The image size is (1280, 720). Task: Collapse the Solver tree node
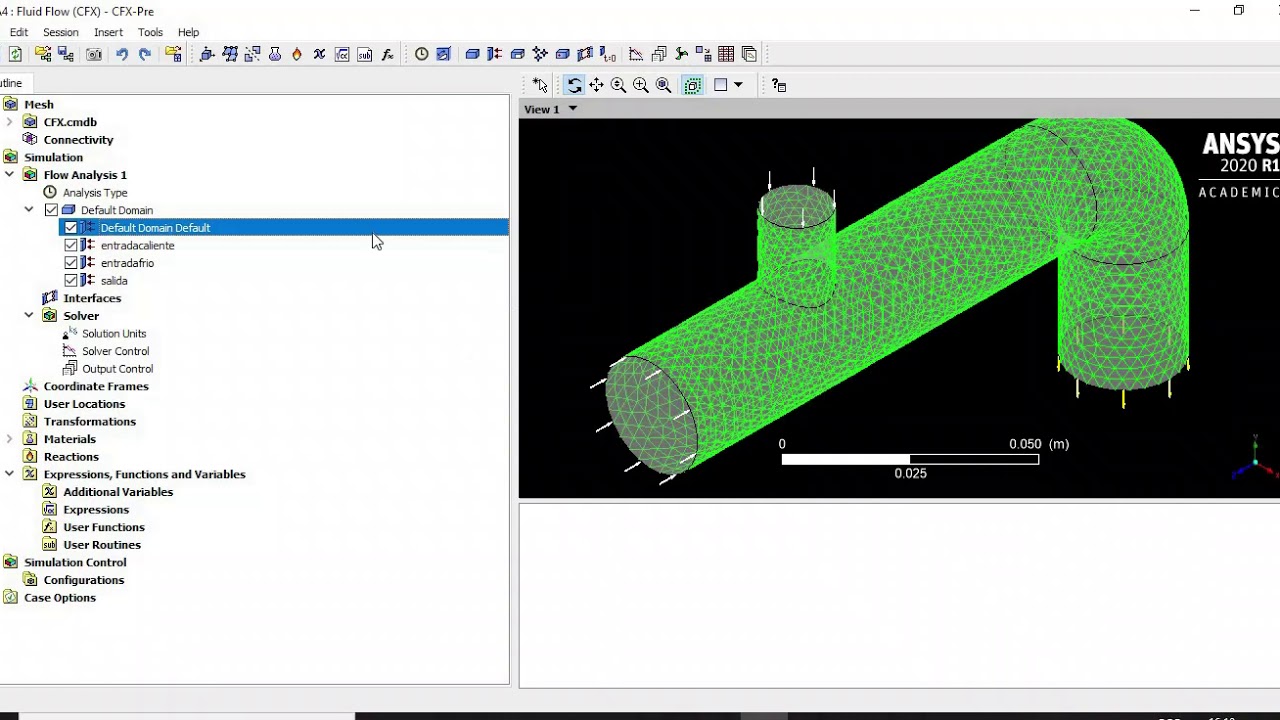pos(29,316)
